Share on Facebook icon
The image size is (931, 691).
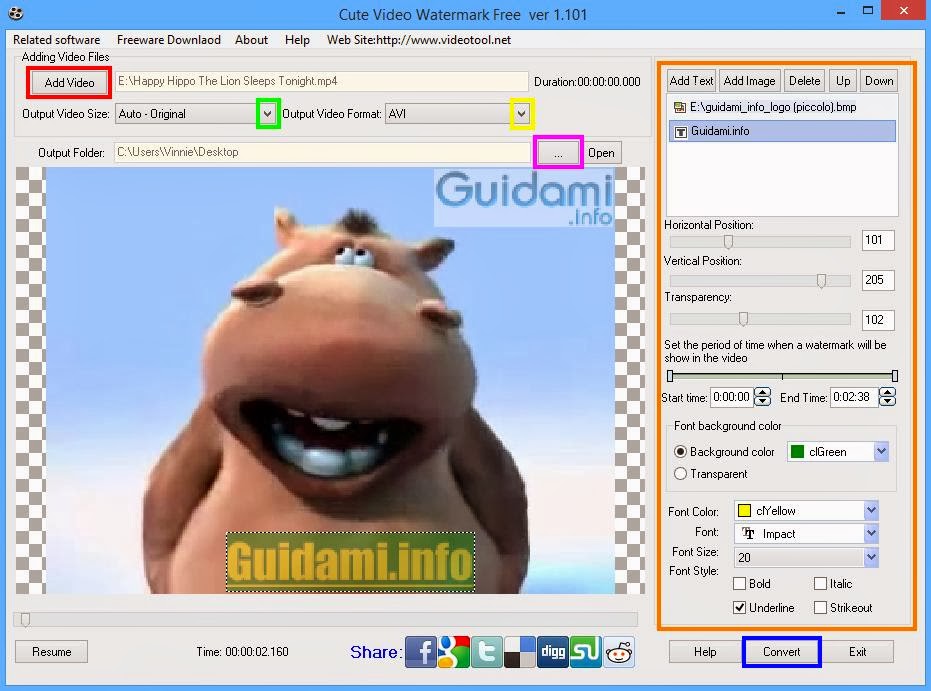pyautogui.click(x=421, y=652)
